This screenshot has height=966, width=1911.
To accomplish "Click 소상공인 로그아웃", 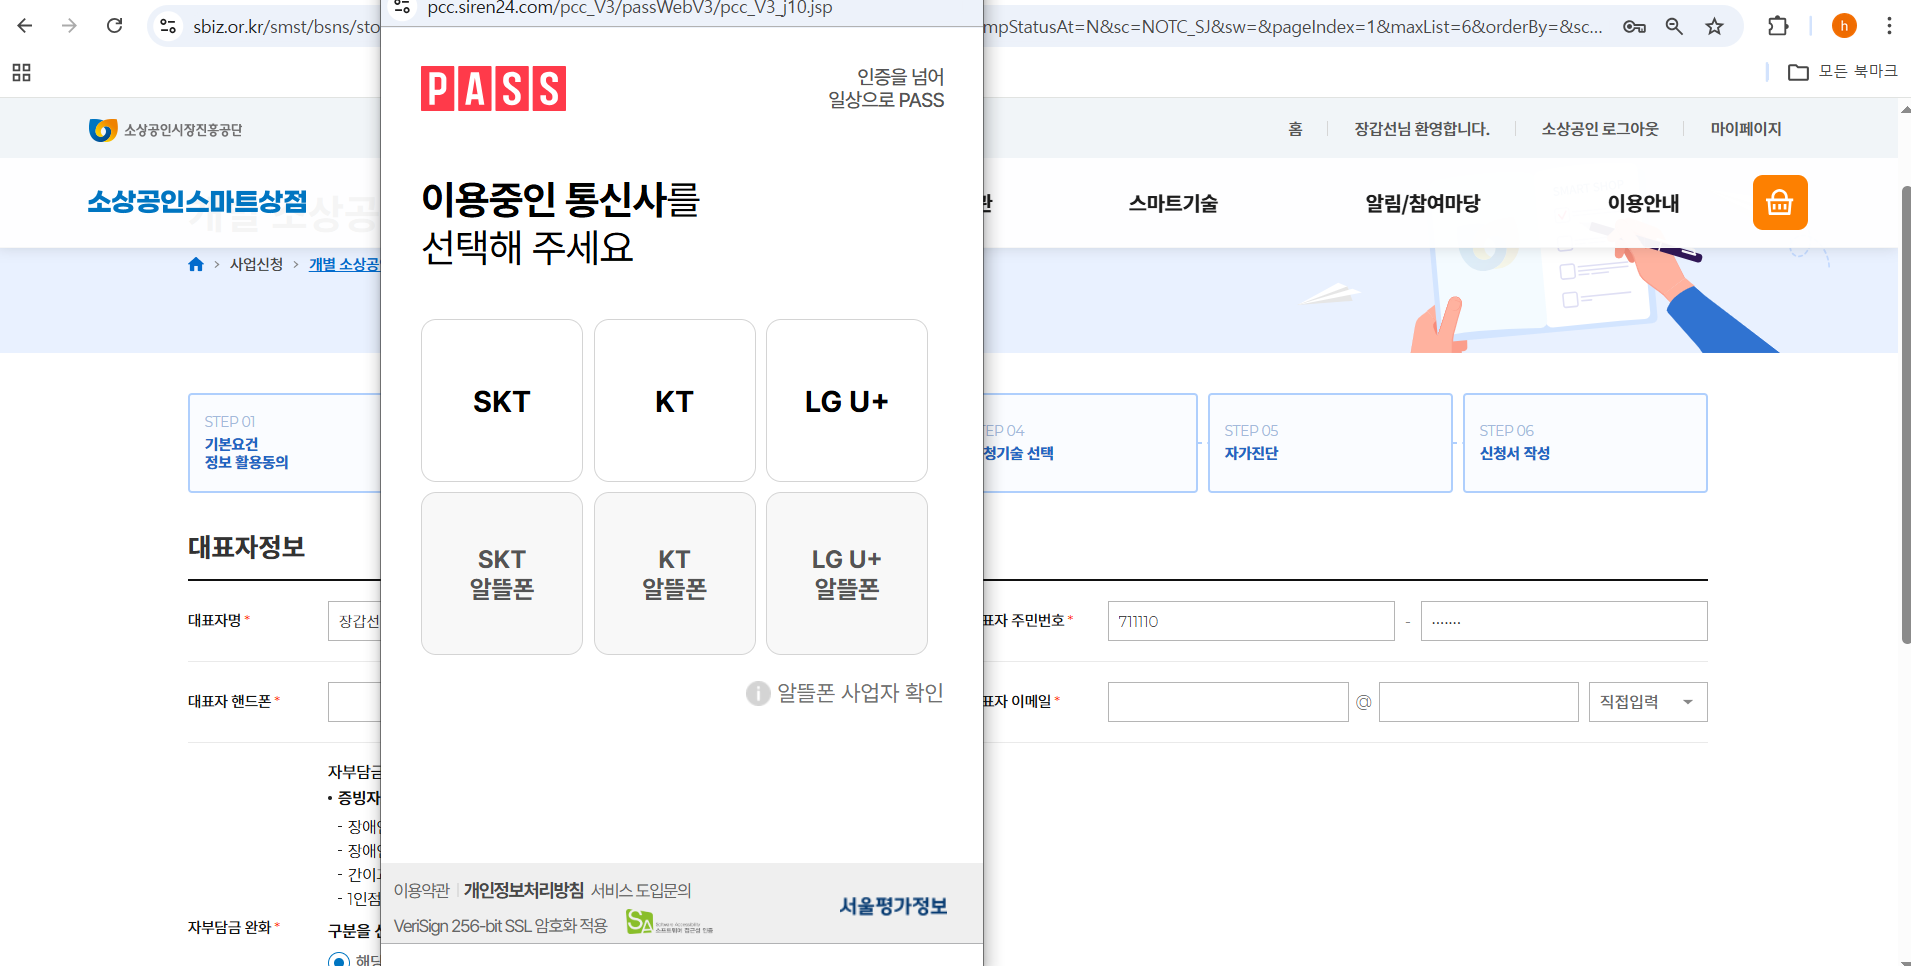I will (x=1600, y=129).
